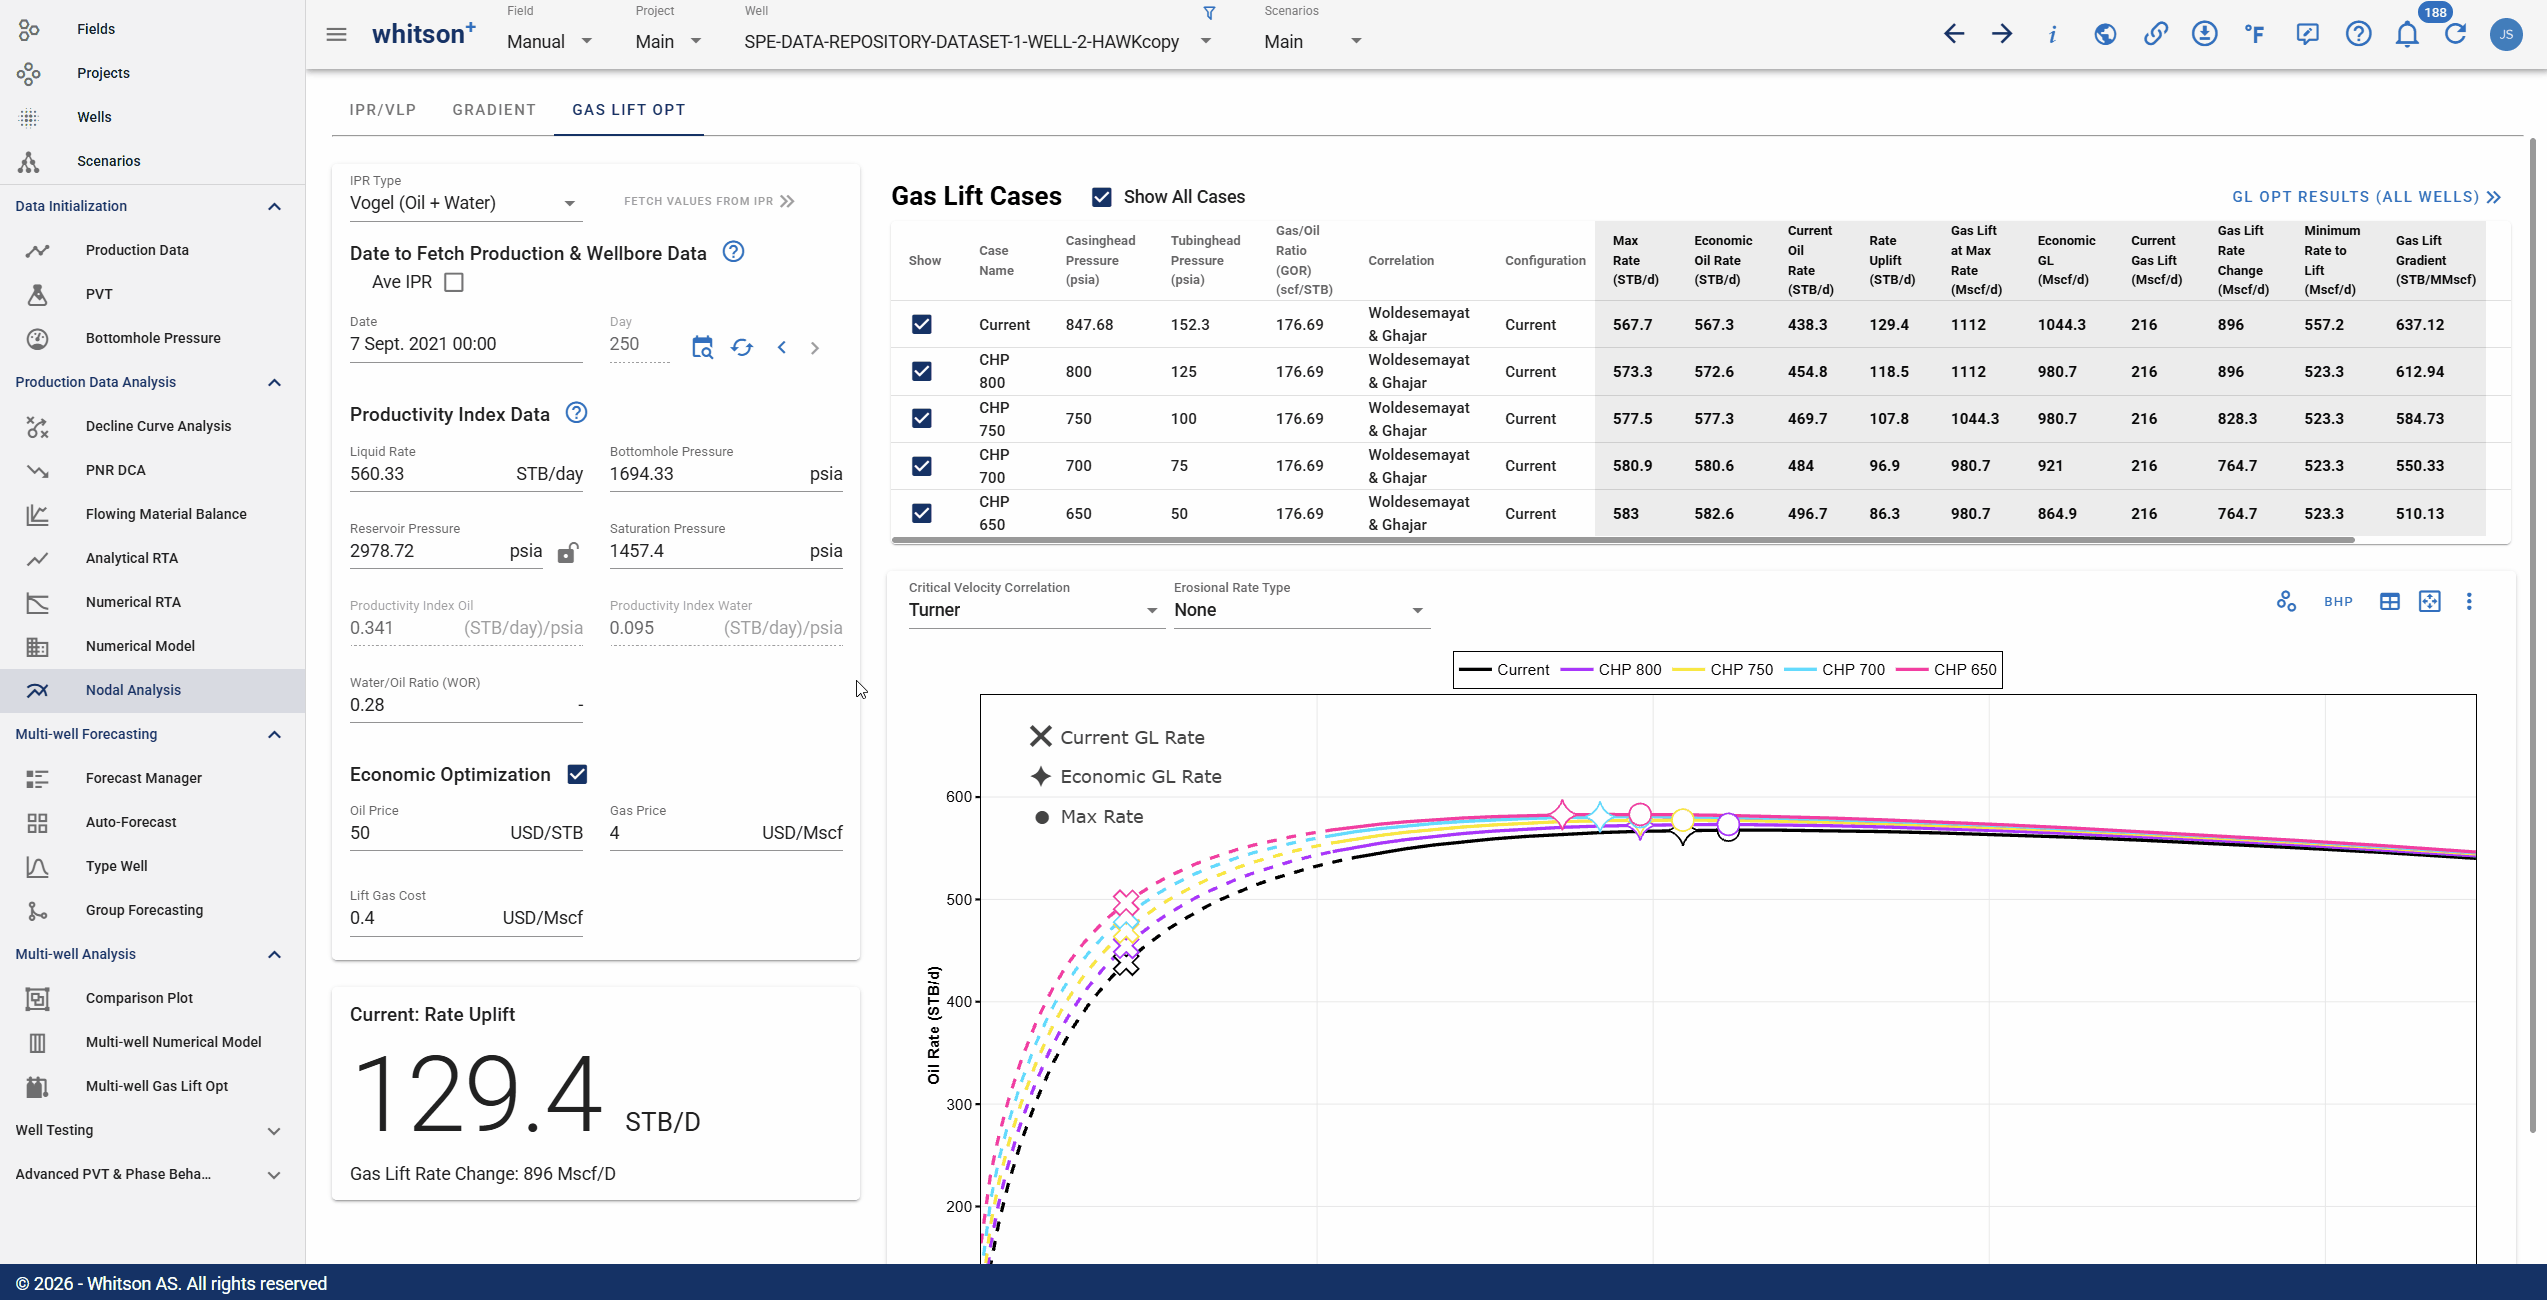This screenshot has height=1300, width=2547.
Task: Open notifications bell with 188 badge
Action: 2407,34
